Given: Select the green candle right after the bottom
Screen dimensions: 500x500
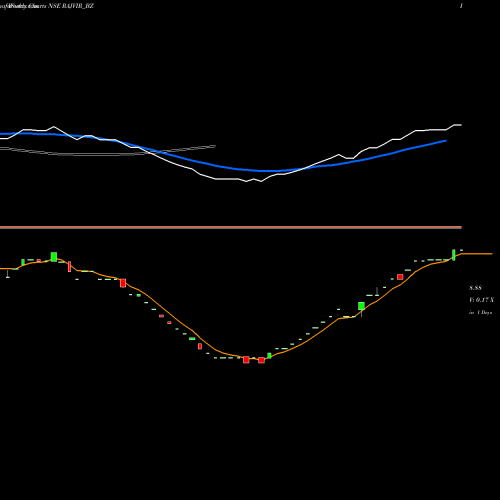Looking at the screenshot, I should coord(269,355).
